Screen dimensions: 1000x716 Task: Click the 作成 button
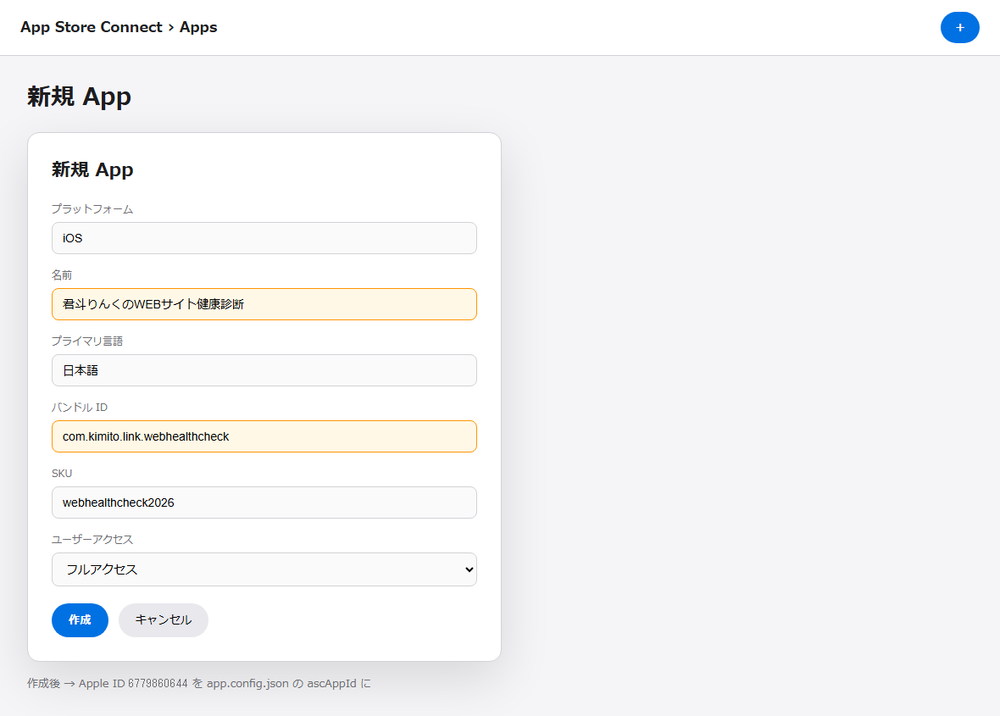click(x=80, y=620)
